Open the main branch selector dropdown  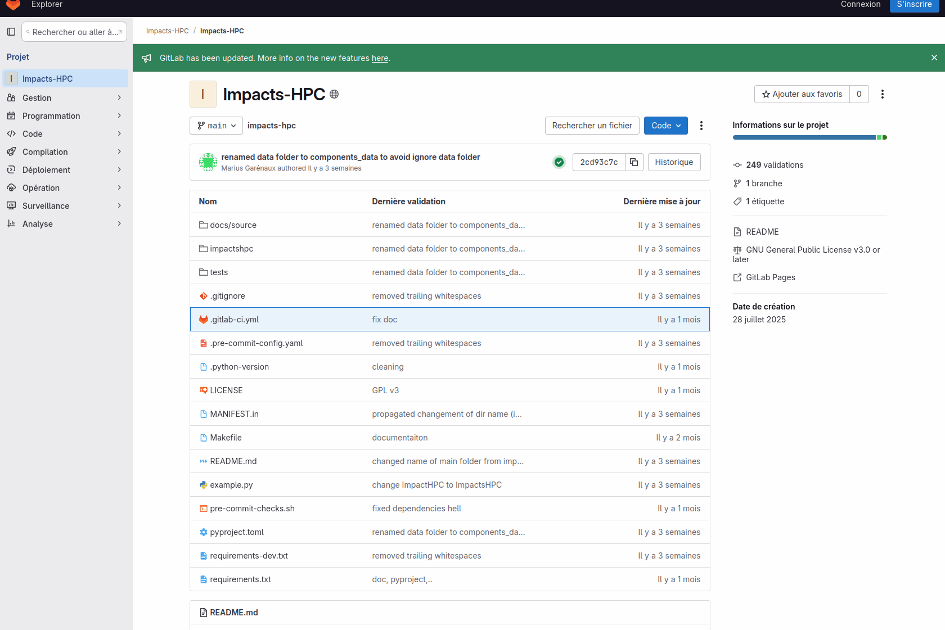pyautogui.click(x=216, y=125)
